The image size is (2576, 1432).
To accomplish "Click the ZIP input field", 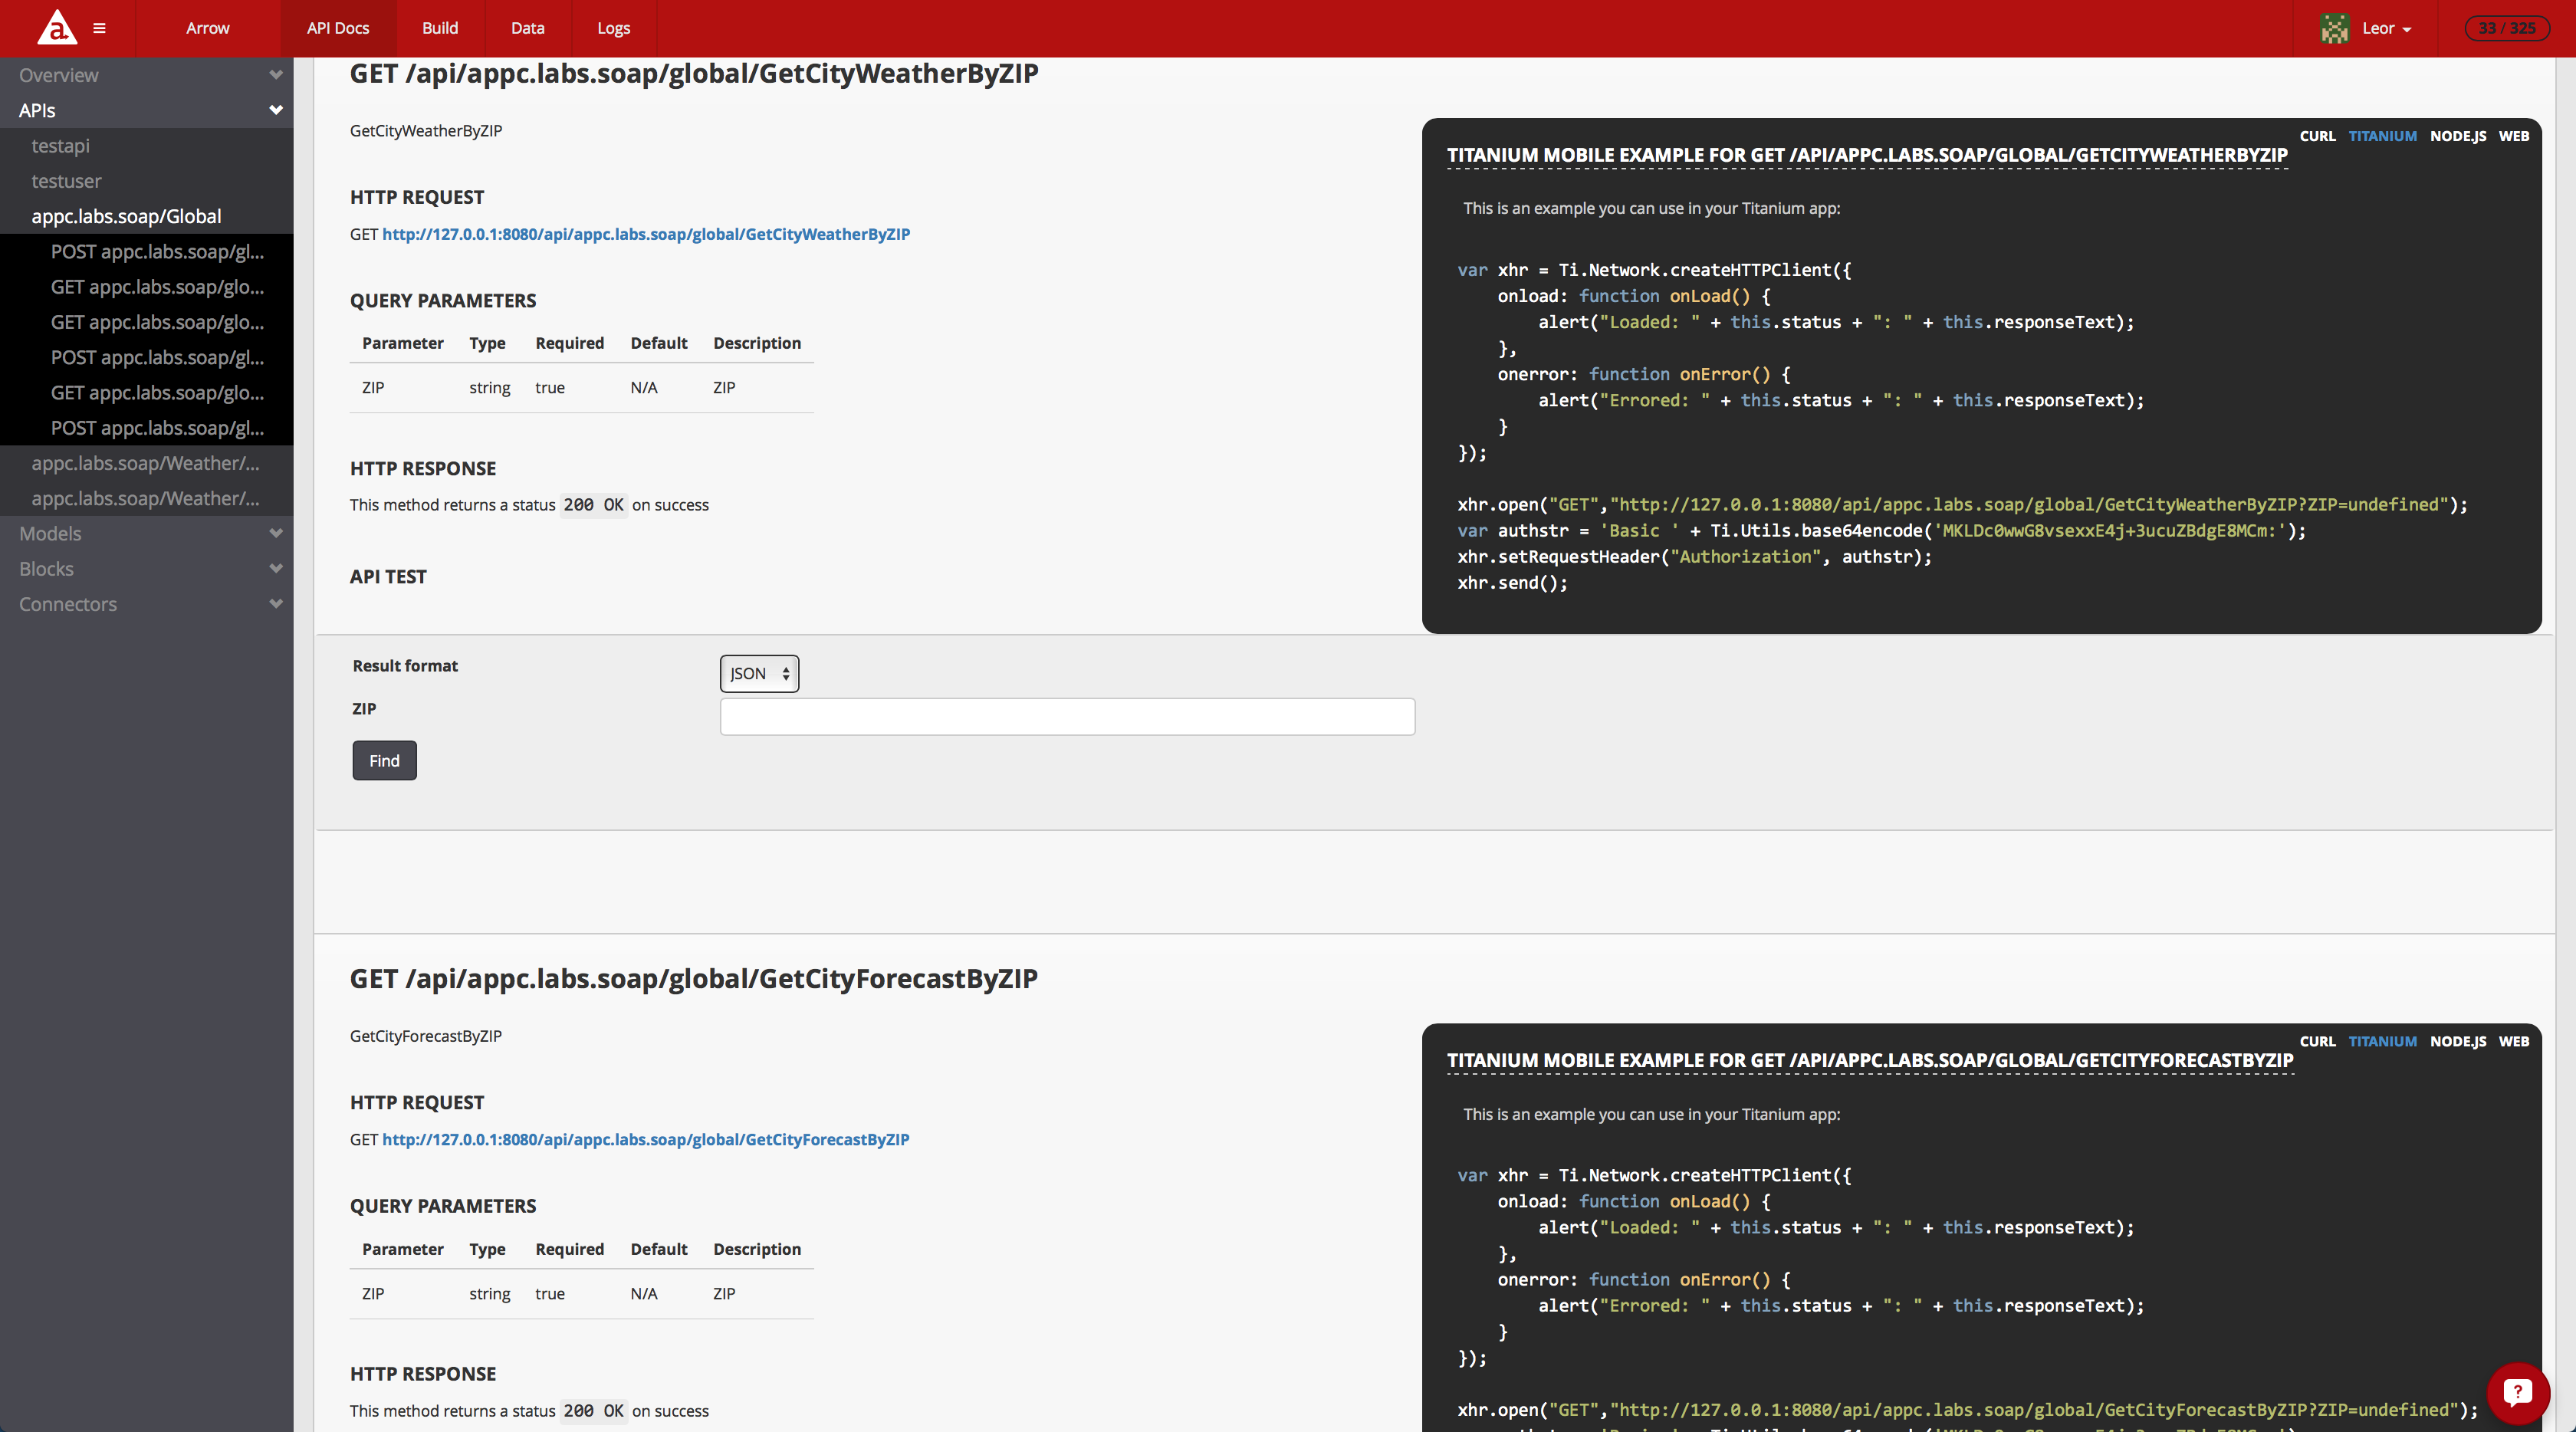I will (1067, 716).
